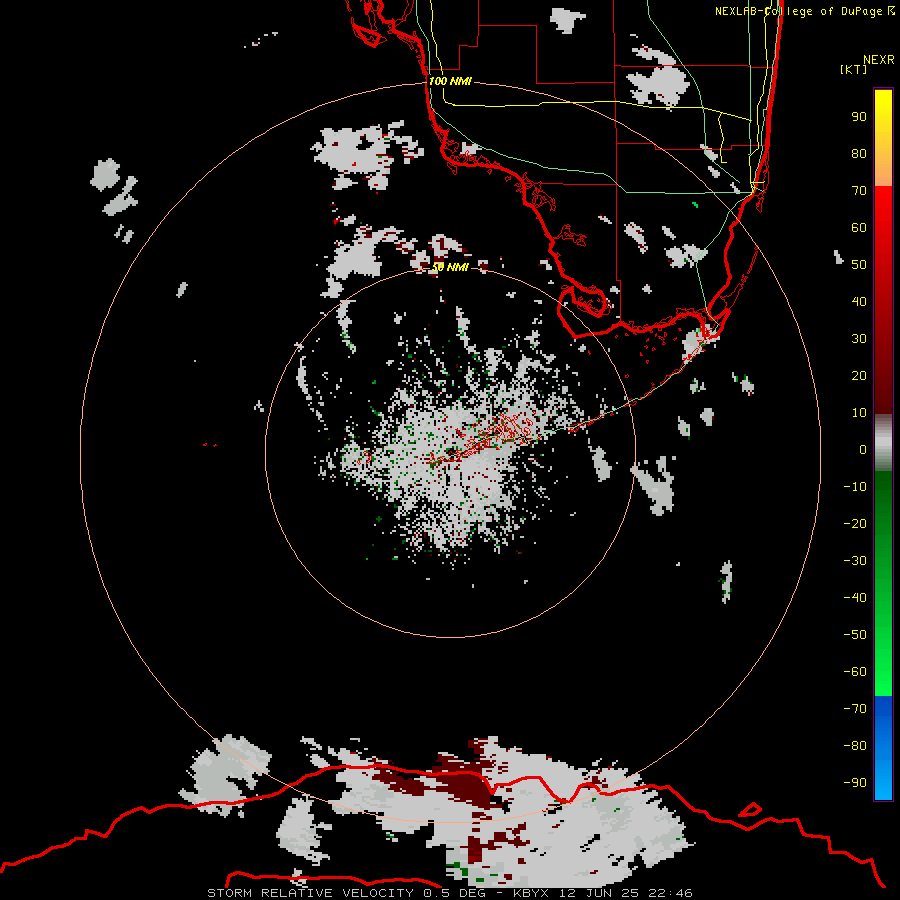Click the 40 value on the velocity scale

click(859, 301)
